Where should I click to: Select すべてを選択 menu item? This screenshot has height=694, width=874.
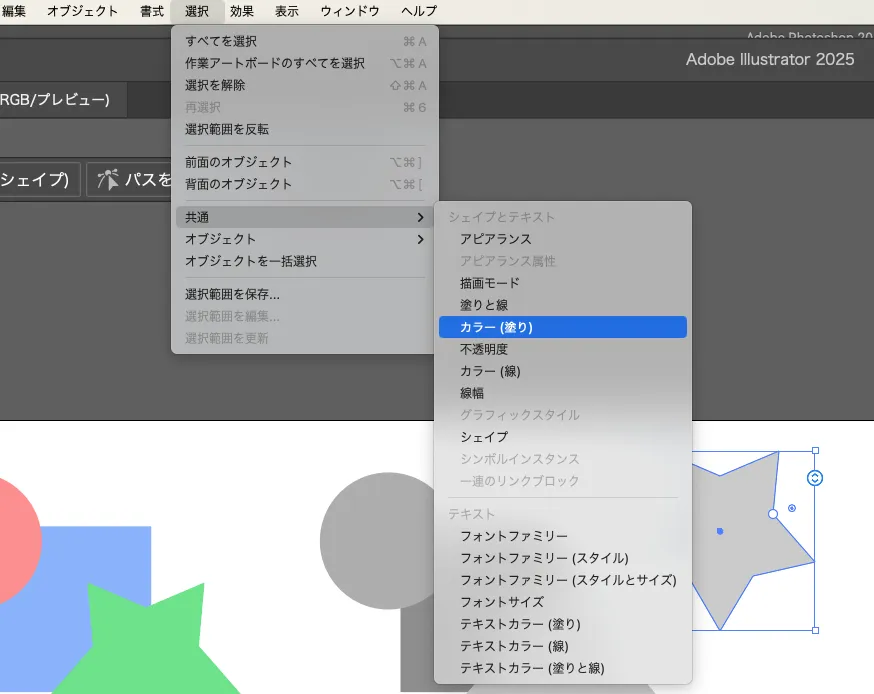[x=221, y=41]
